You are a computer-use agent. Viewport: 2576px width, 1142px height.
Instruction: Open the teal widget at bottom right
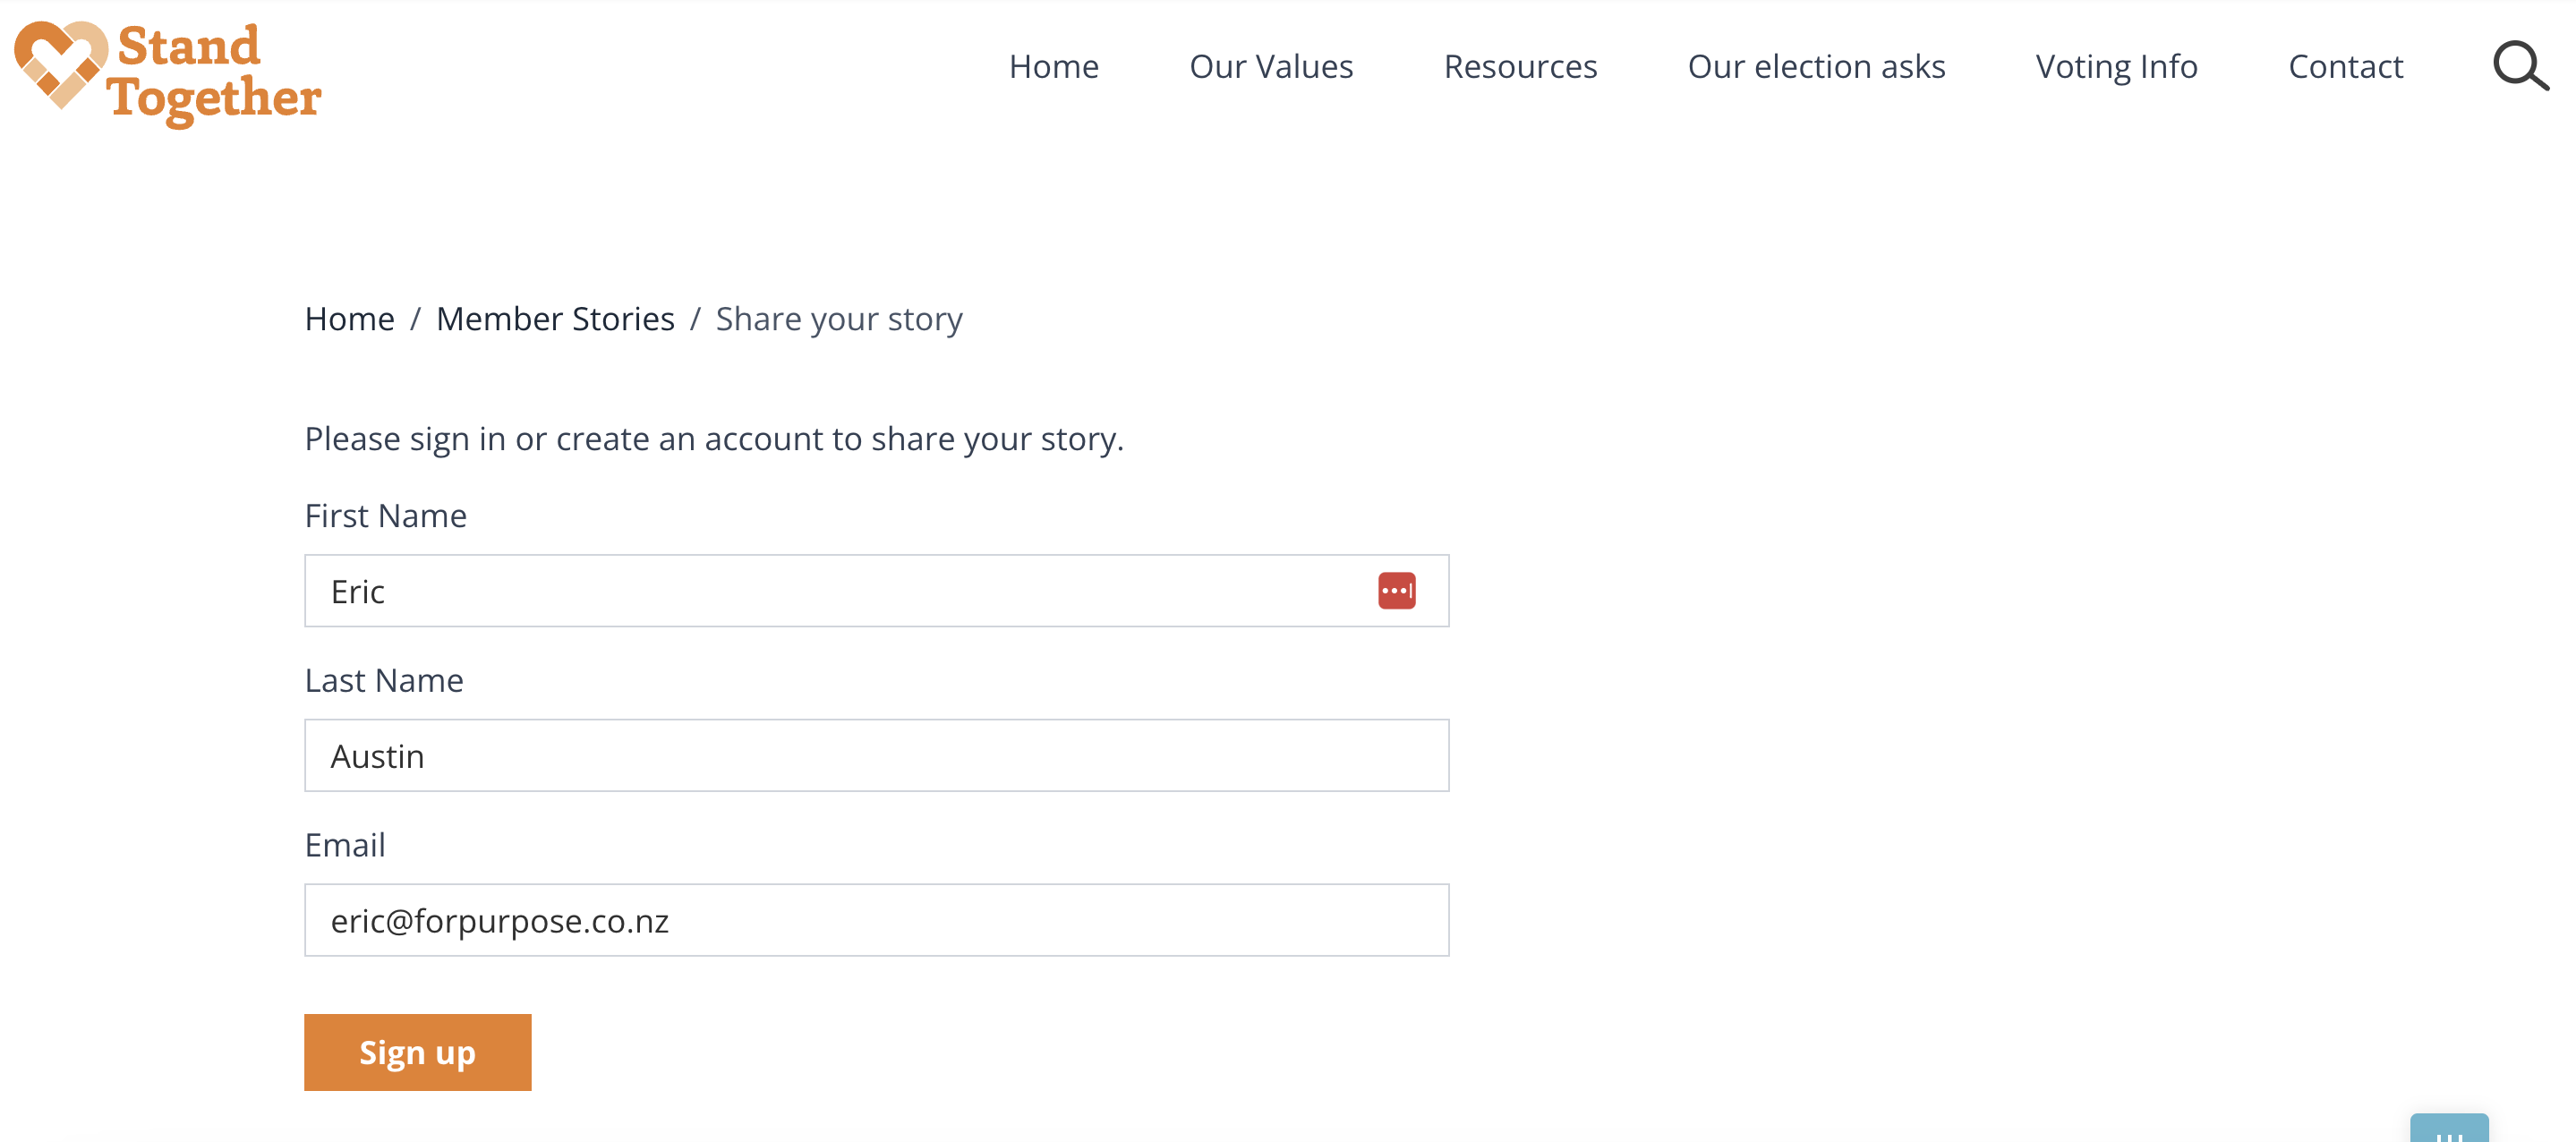click(2448, 1129)
